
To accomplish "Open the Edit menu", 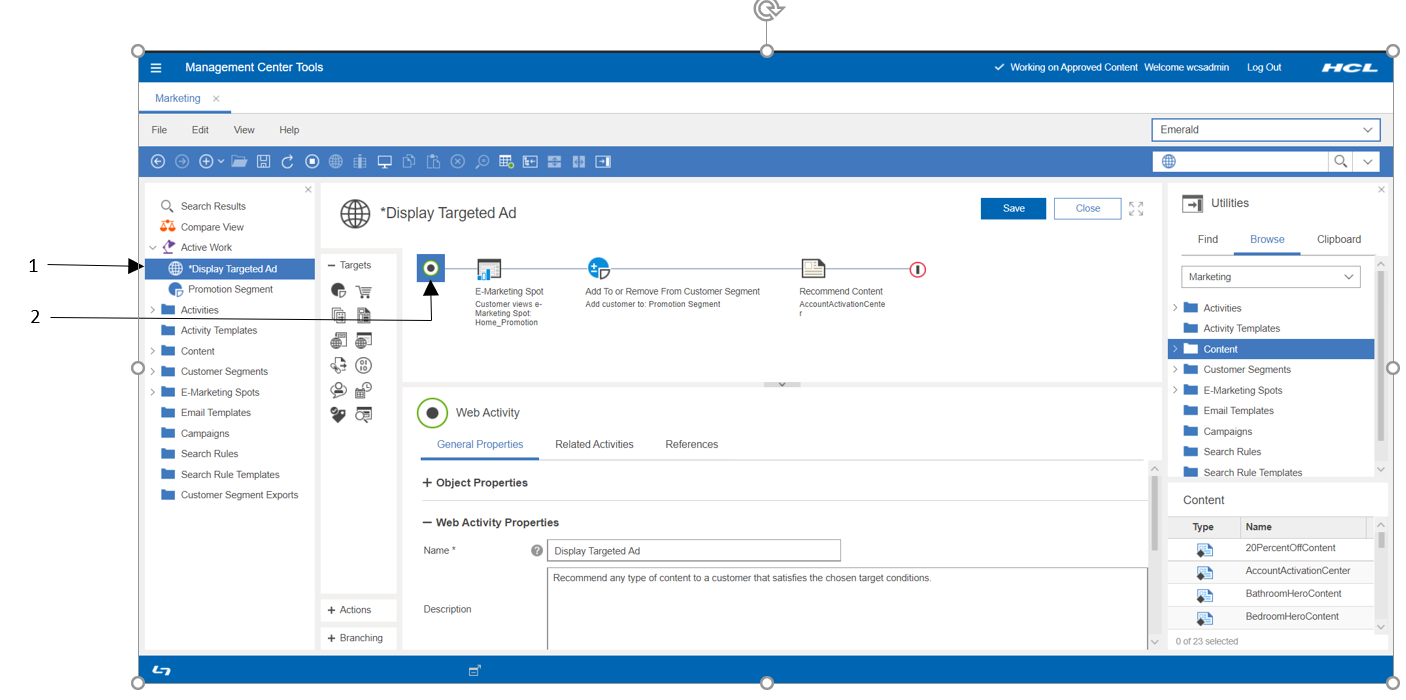I will click(x=200, y=130).
